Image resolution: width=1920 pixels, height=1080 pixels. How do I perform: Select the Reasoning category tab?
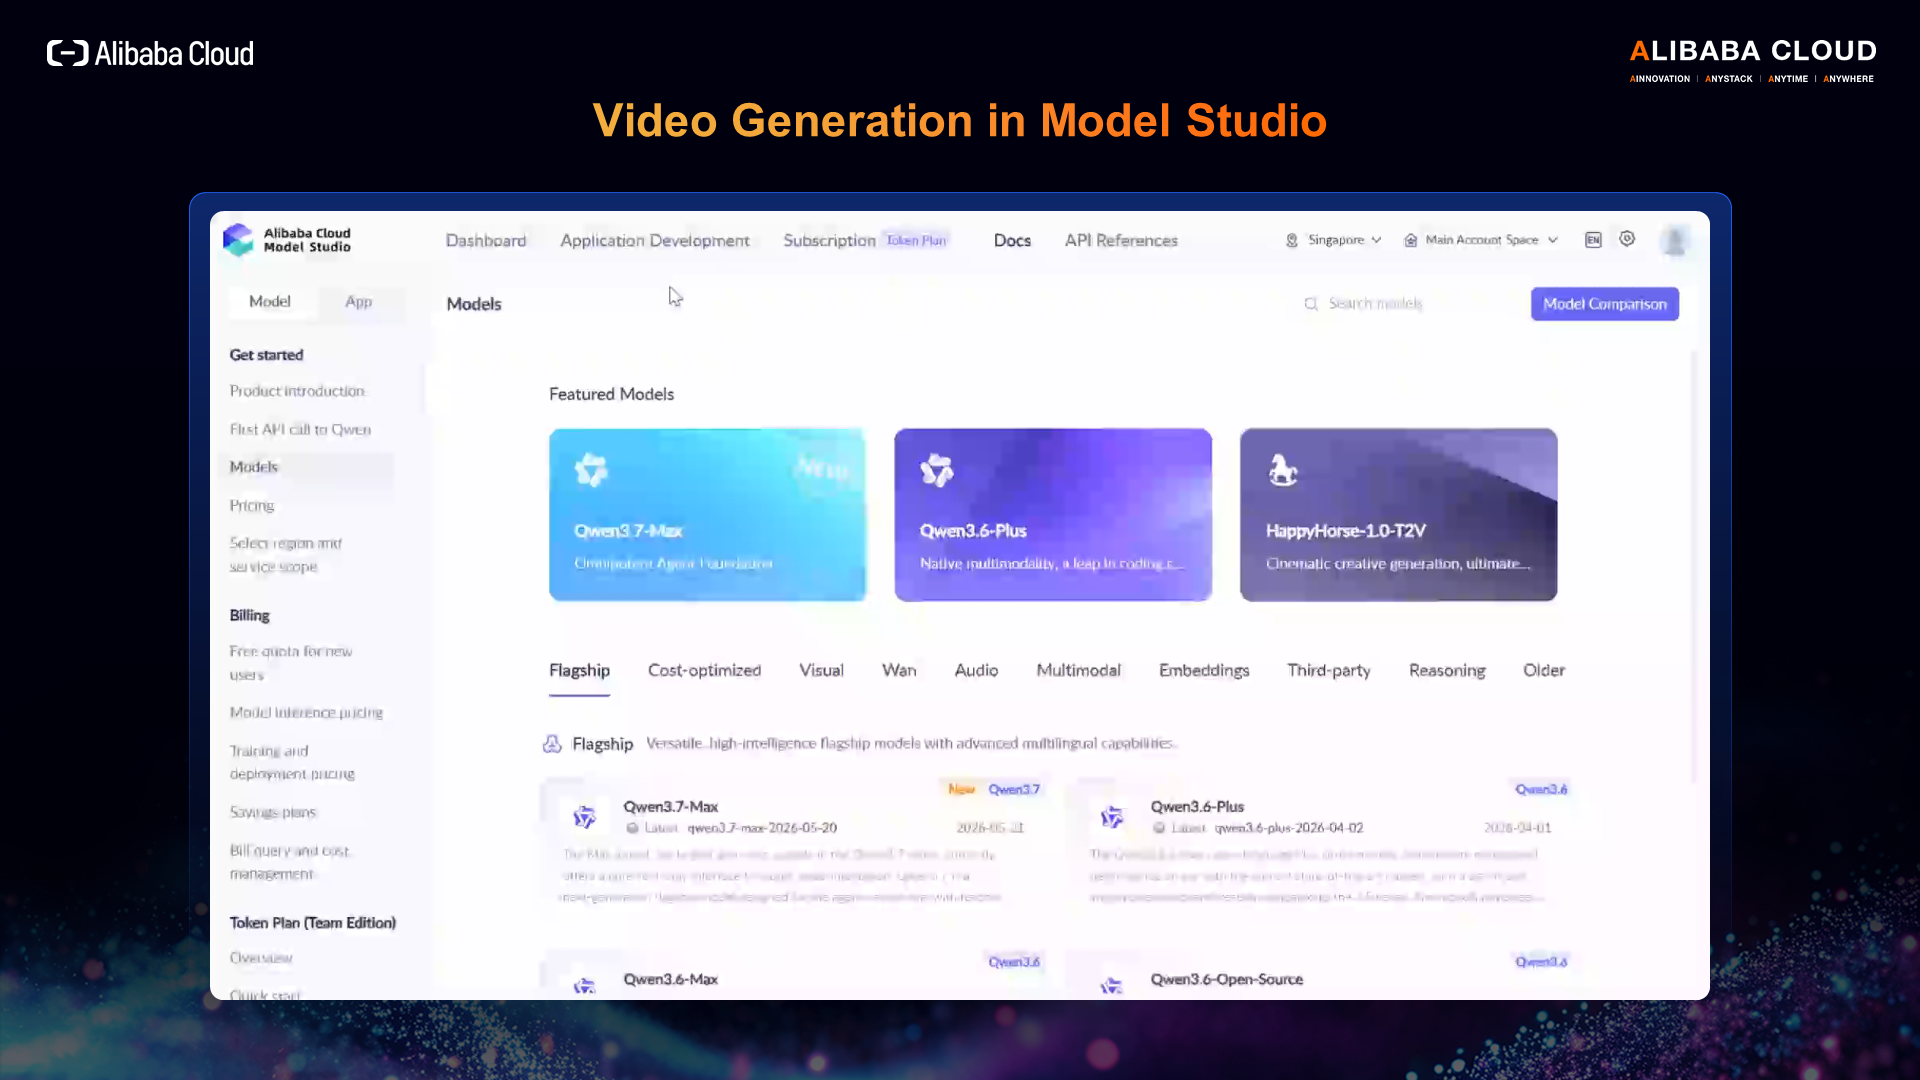1447,671
